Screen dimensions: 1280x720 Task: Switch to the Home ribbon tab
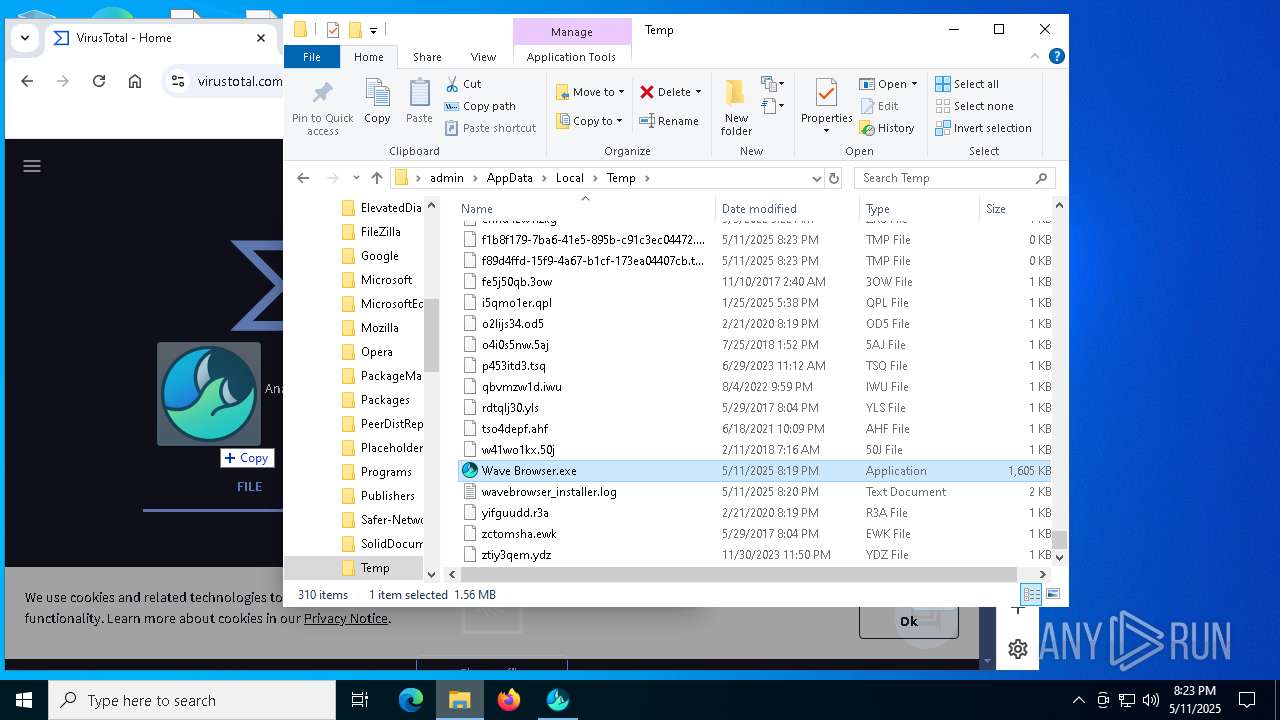pos(368,57)
